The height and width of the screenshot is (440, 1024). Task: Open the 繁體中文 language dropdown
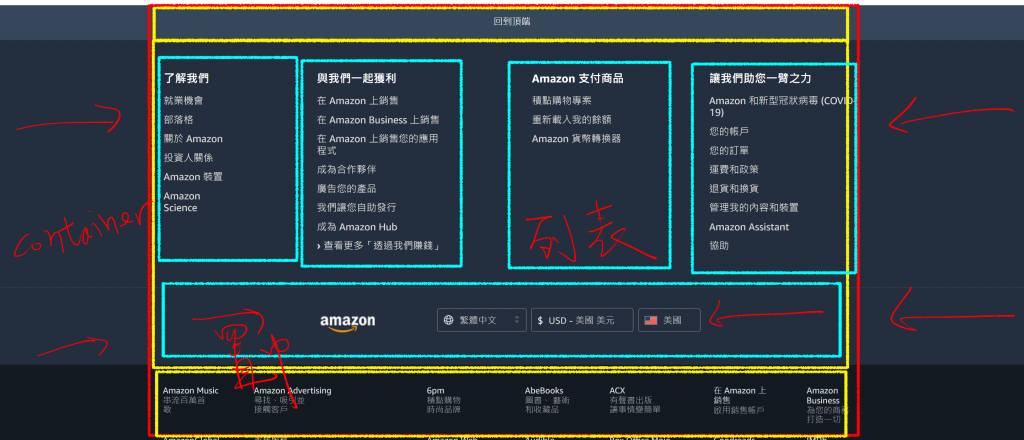tap(481, 321)
